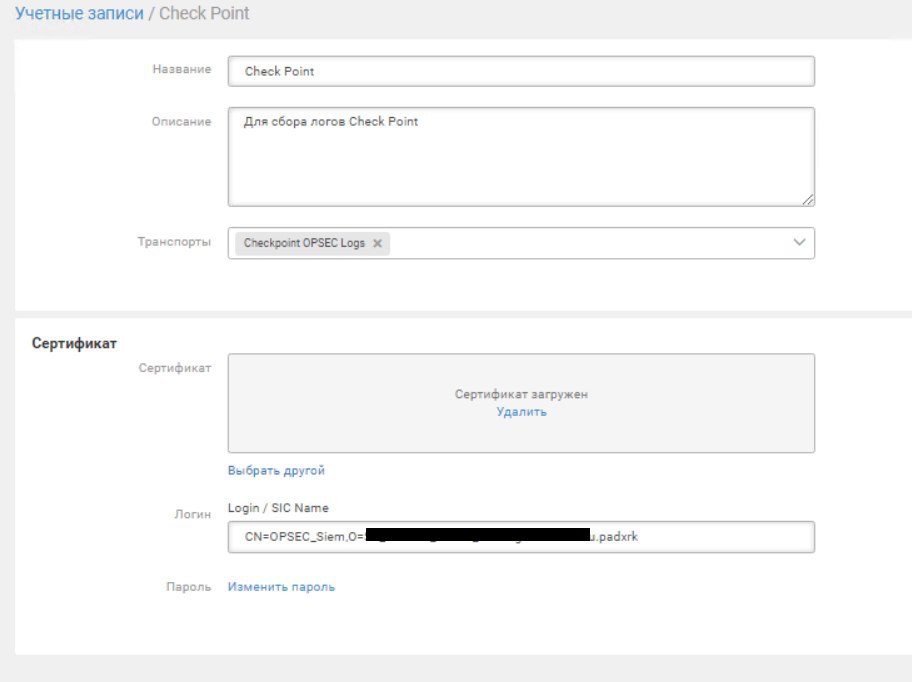Click Выбрать другой certificate link

click(x=276, y=470)
